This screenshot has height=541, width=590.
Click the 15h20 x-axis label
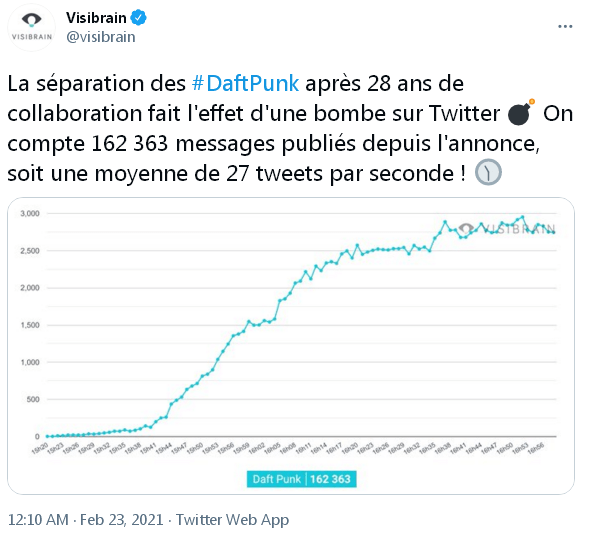40,448
